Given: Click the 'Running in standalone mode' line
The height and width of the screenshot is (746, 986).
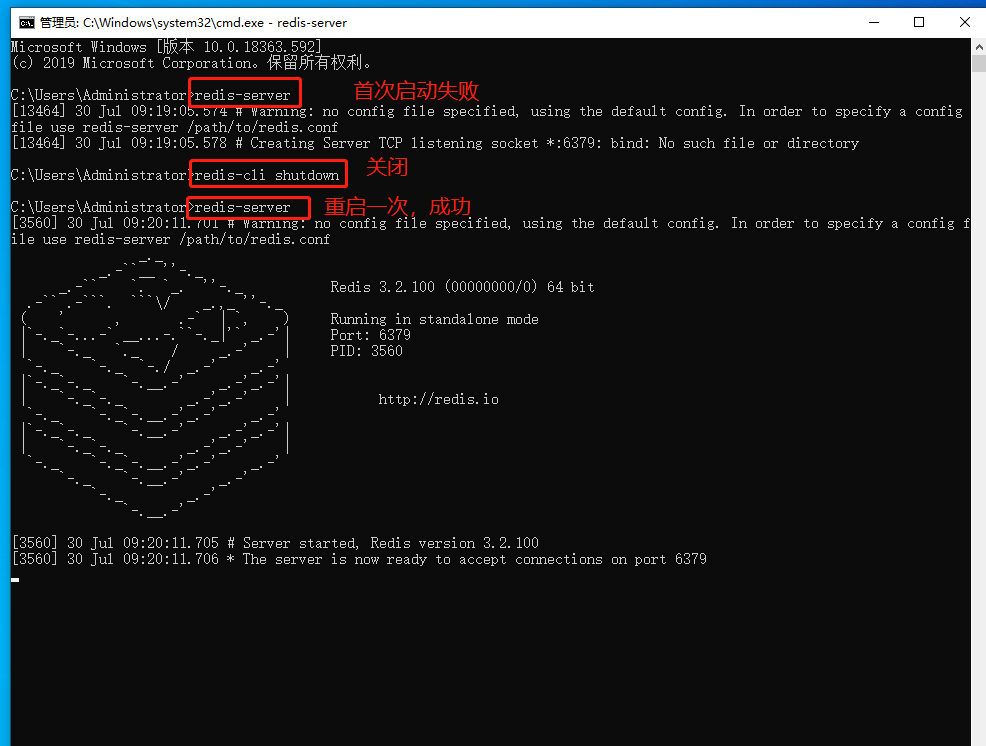Looking at the screenshot, I should point(435,319).
